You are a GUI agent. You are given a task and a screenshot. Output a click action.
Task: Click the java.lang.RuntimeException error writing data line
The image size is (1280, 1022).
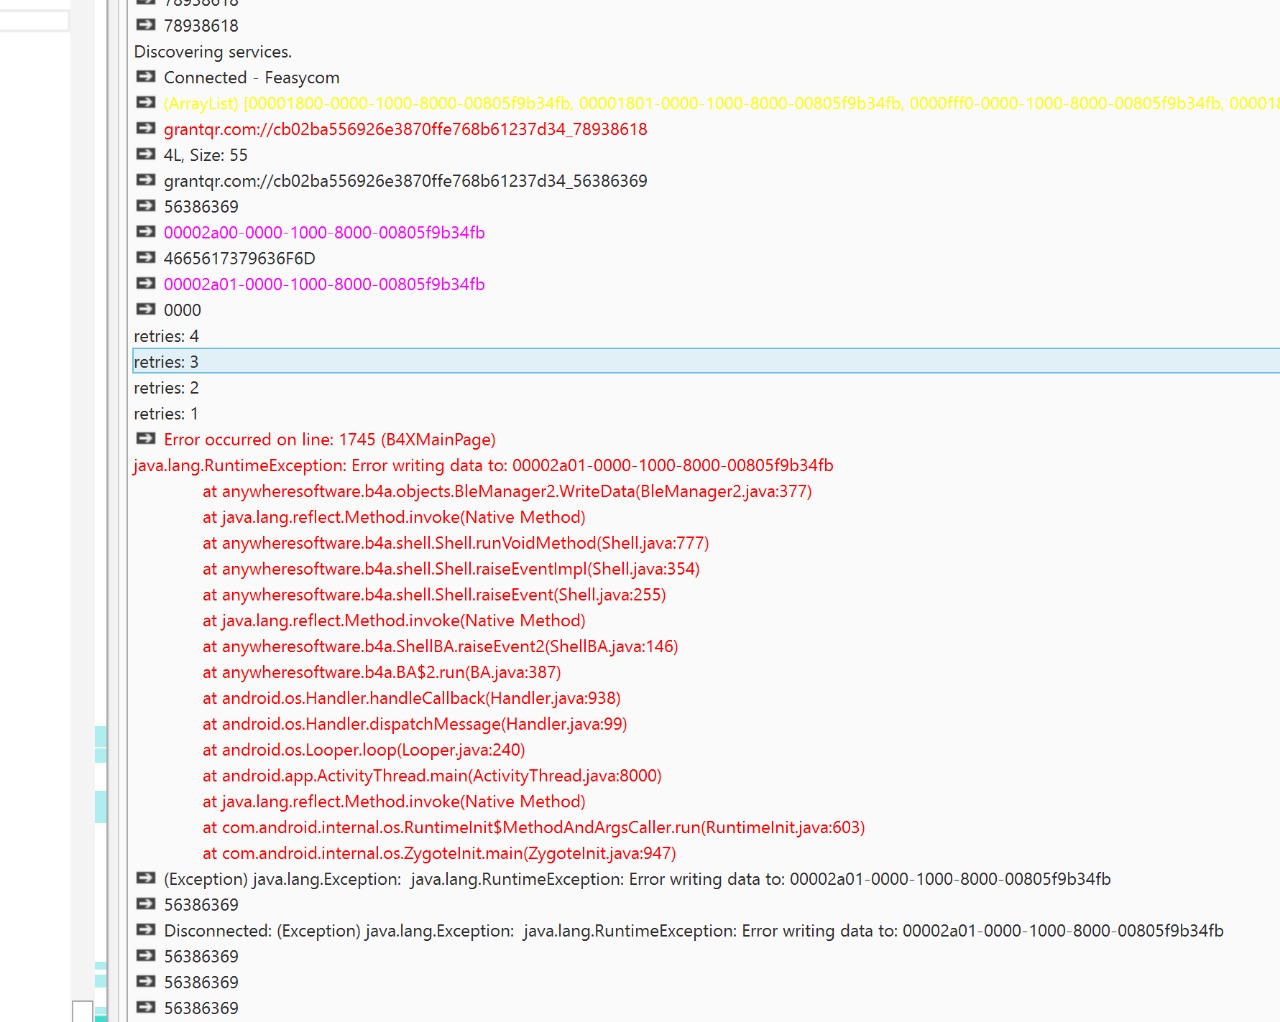point(483,466)
